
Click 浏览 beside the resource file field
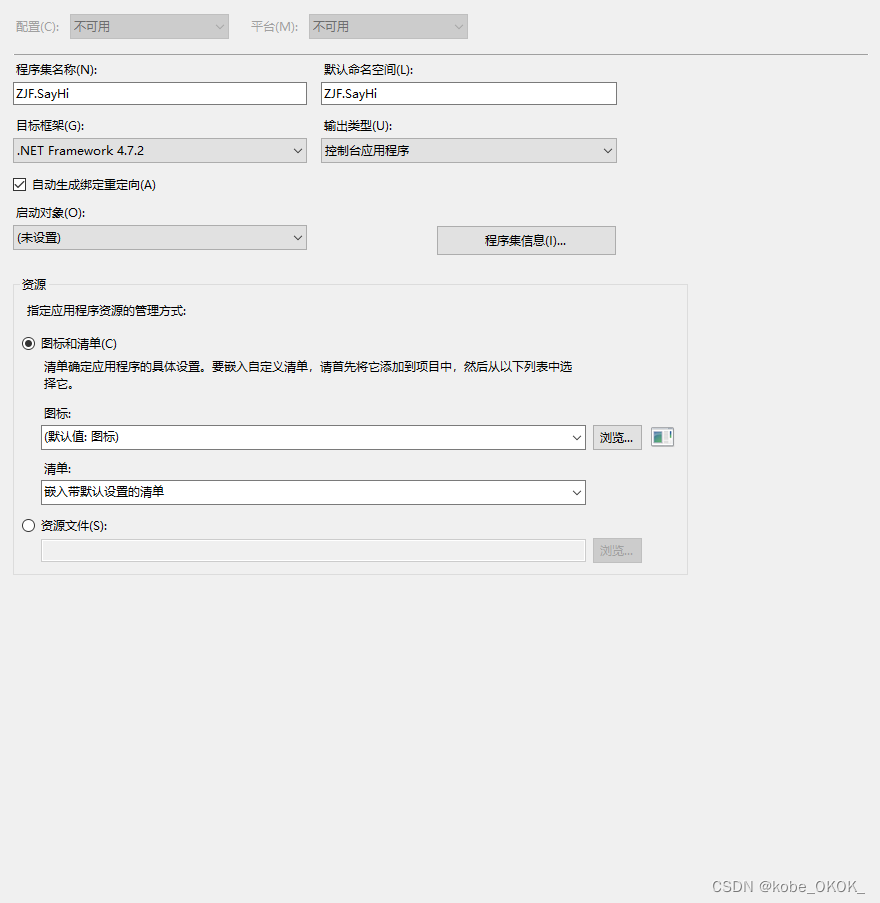(617, 550)
